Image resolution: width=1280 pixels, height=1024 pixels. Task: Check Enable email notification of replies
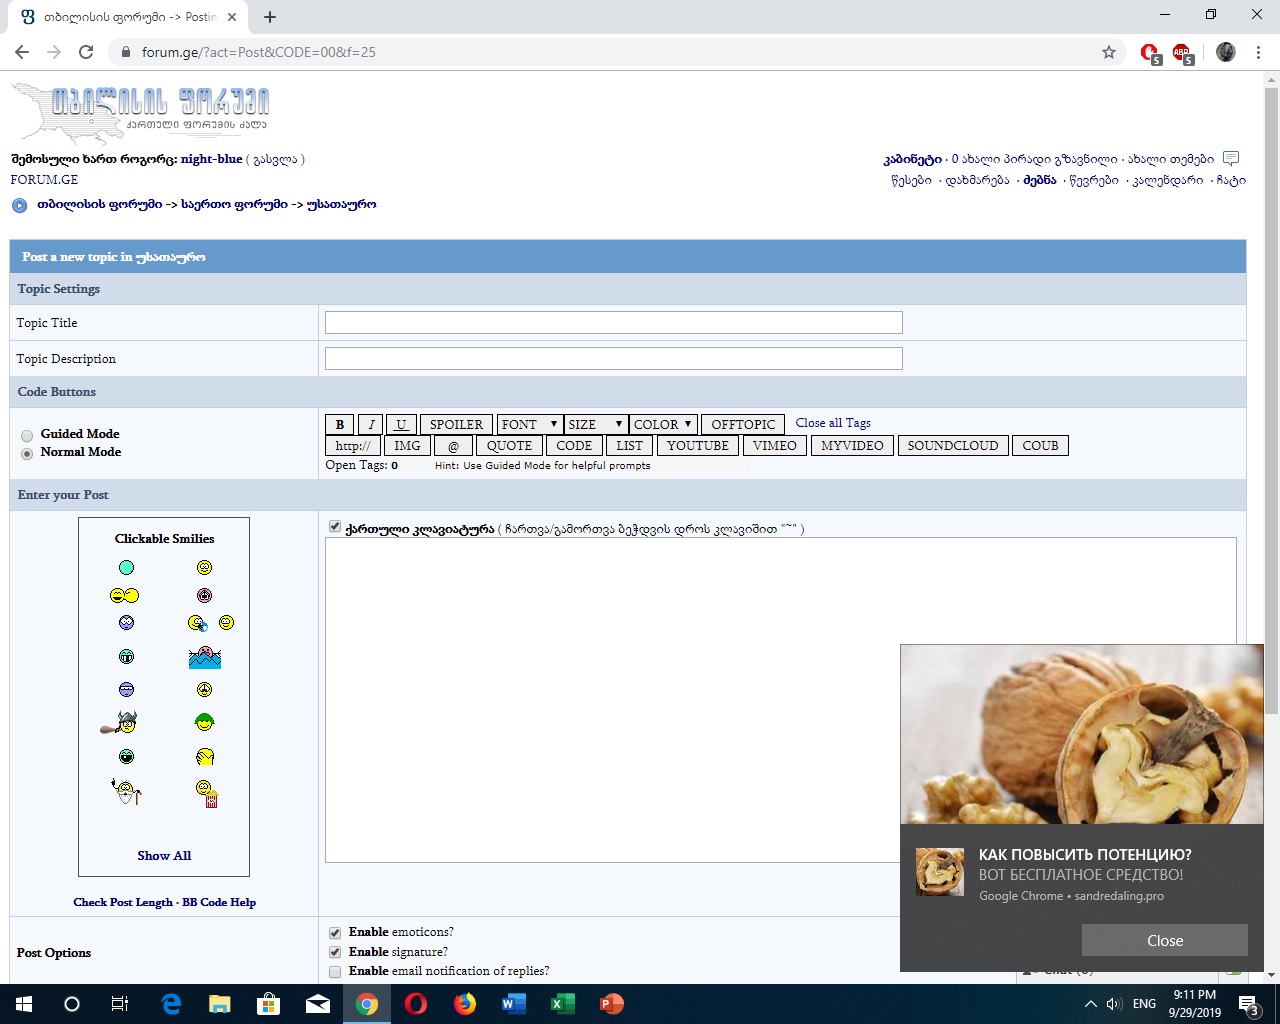tap(335, 972)
